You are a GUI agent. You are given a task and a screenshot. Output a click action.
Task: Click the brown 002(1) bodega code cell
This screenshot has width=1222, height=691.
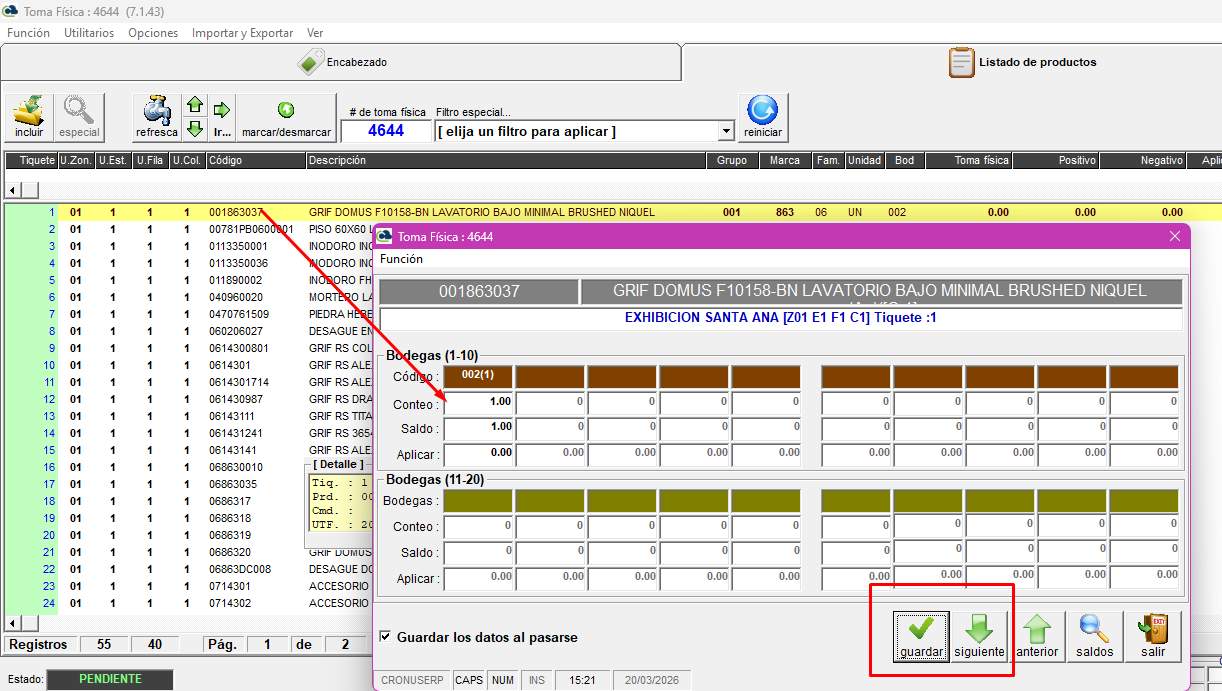[x=478, y=375]
